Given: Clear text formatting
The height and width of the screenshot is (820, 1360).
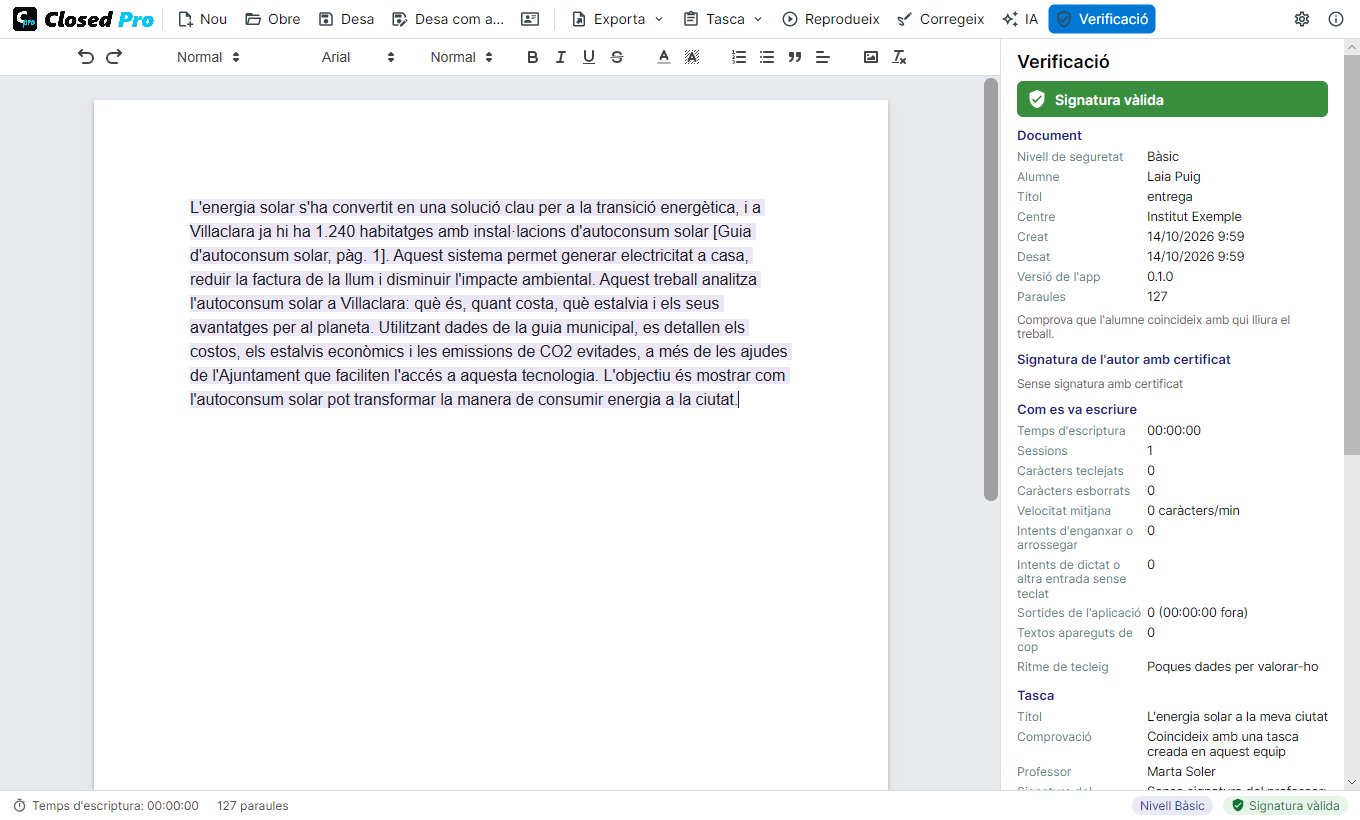Looking at the screenshot, I should [899, 57].
